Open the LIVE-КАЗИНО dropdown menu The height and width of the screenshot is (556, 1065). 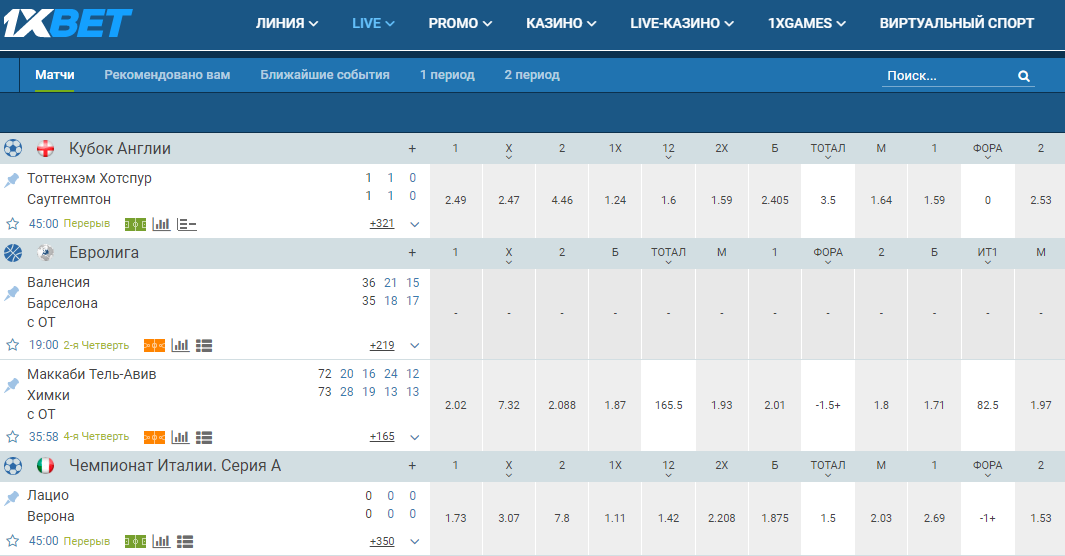coord(682,23)
